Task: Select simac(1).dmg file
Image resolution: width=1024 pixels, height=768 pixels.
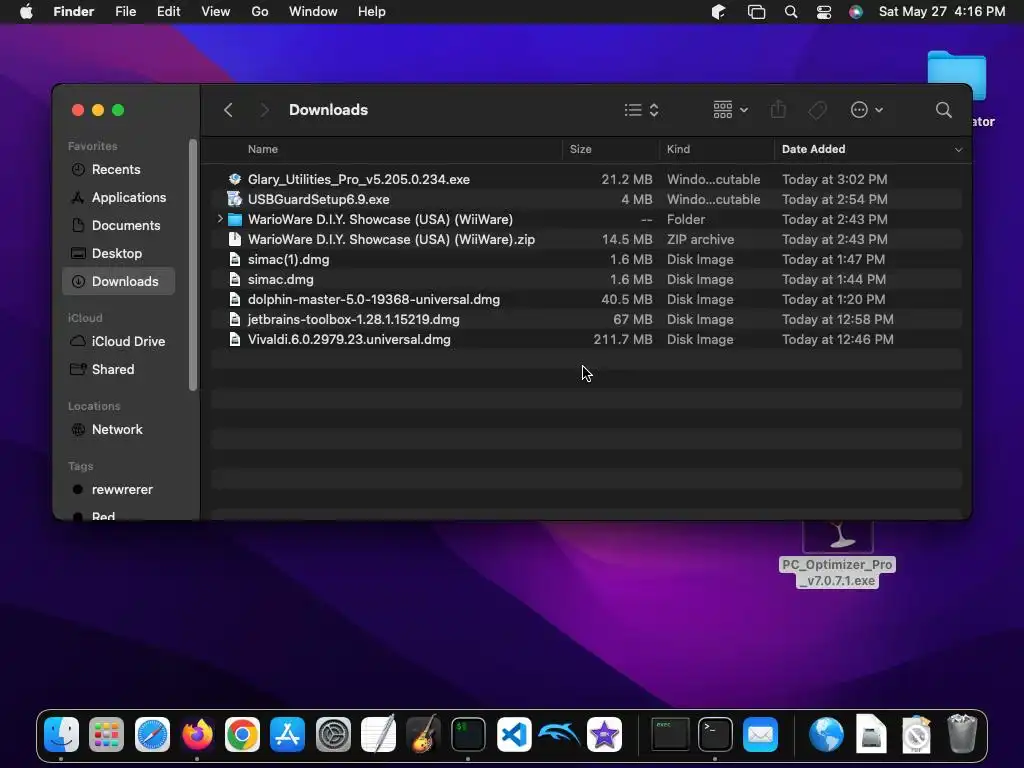Action: pos(586,259)
